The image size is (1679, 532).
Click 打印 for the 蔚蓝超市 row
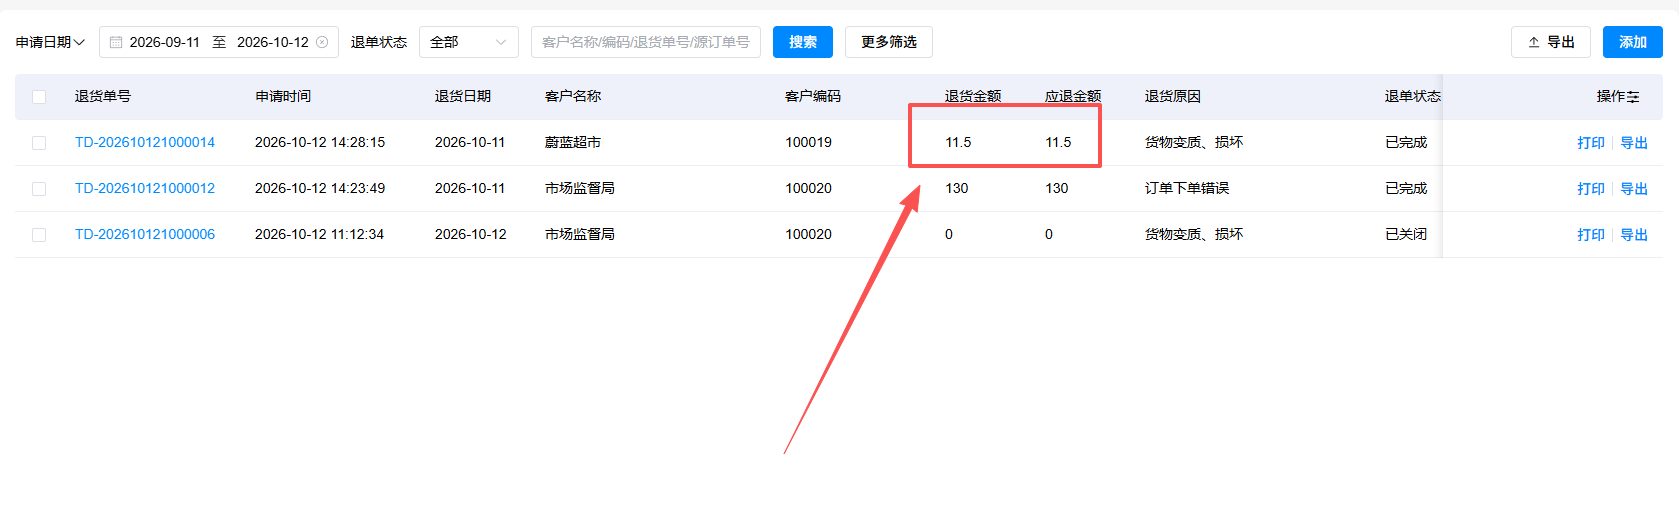click(x=1591, y=143)
